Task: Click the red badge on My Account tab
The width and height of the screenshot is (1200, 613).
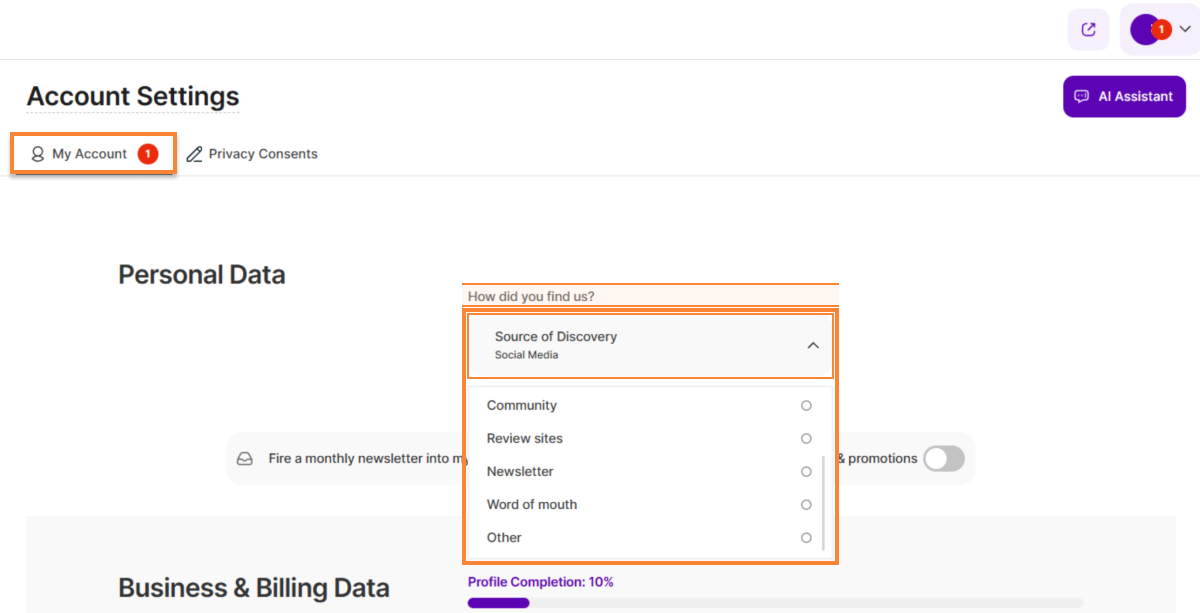Action: (x=148, y=154)
